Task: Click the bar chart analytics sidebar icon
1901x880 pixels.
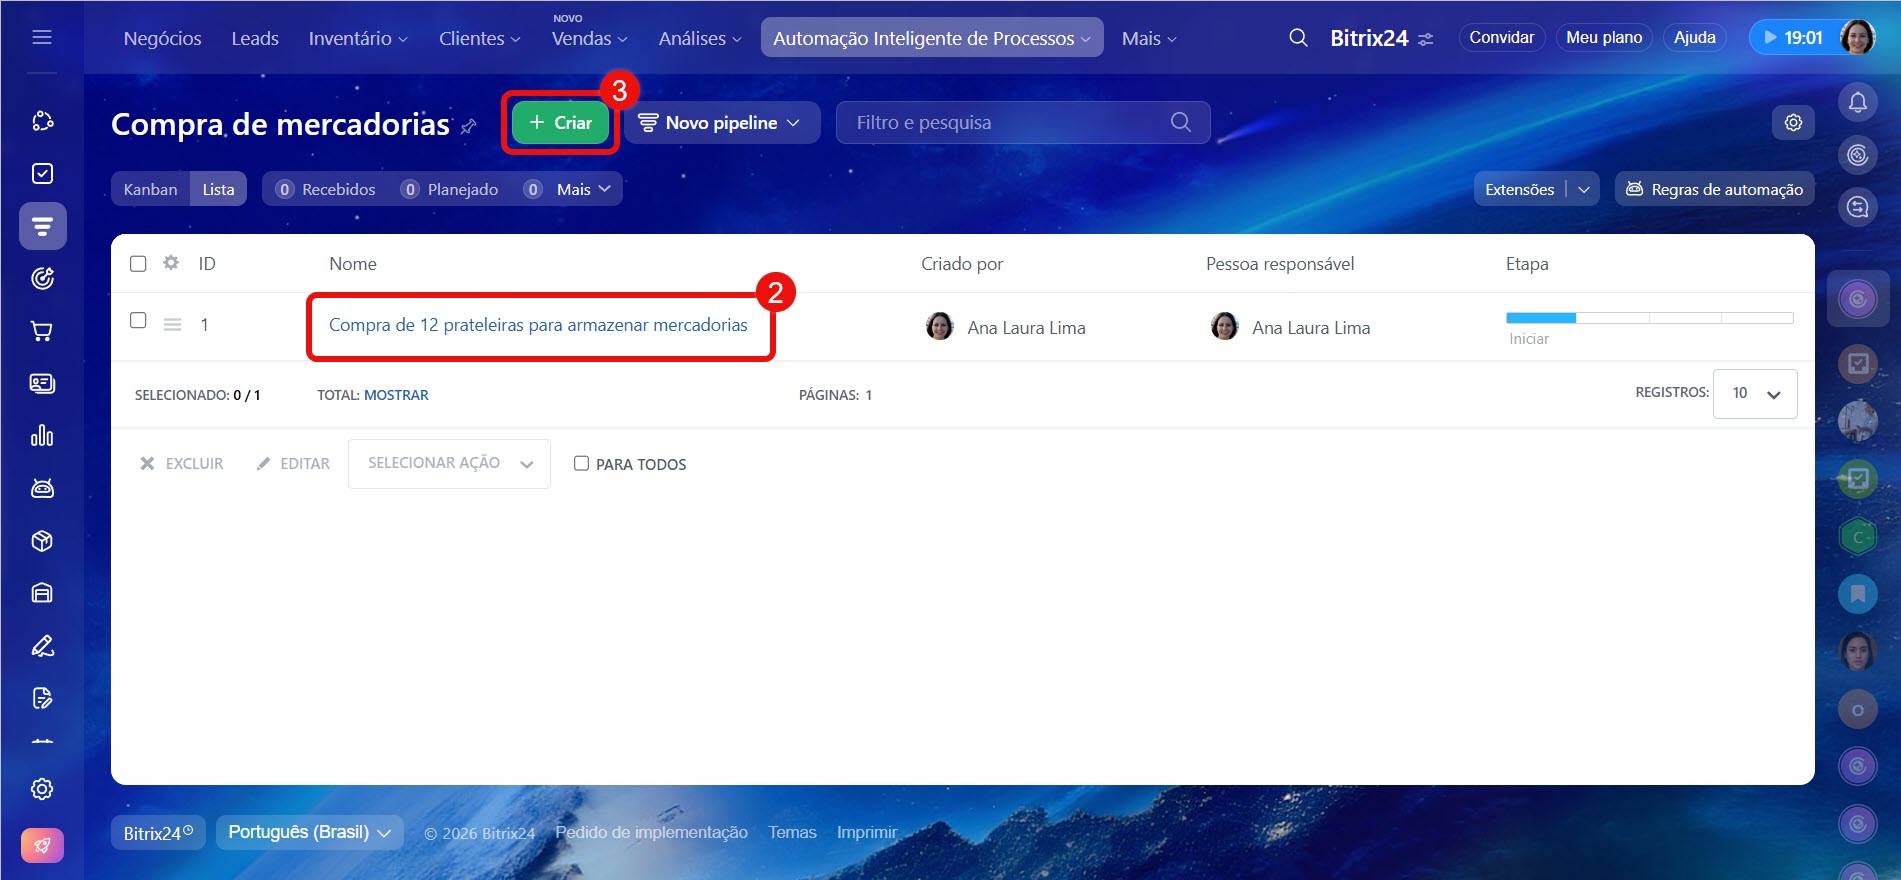Action: coord(42,436)
